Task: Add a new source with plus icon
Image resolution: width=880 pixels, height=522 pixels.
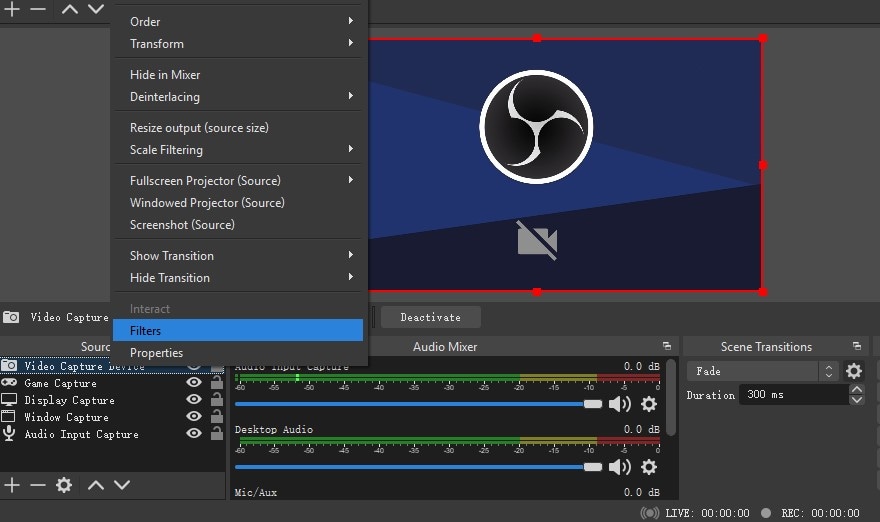Action: [12, 485]
